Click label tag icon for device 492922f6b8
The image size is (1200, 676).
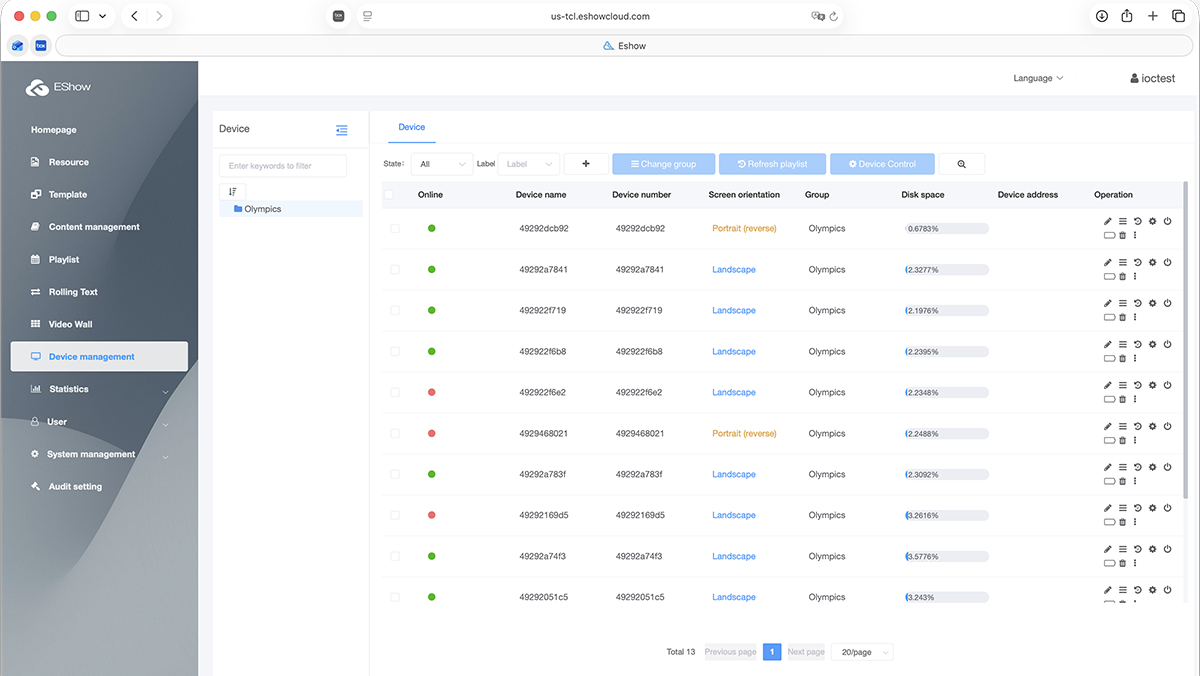pyautogui.click(x=1108, y=358)
